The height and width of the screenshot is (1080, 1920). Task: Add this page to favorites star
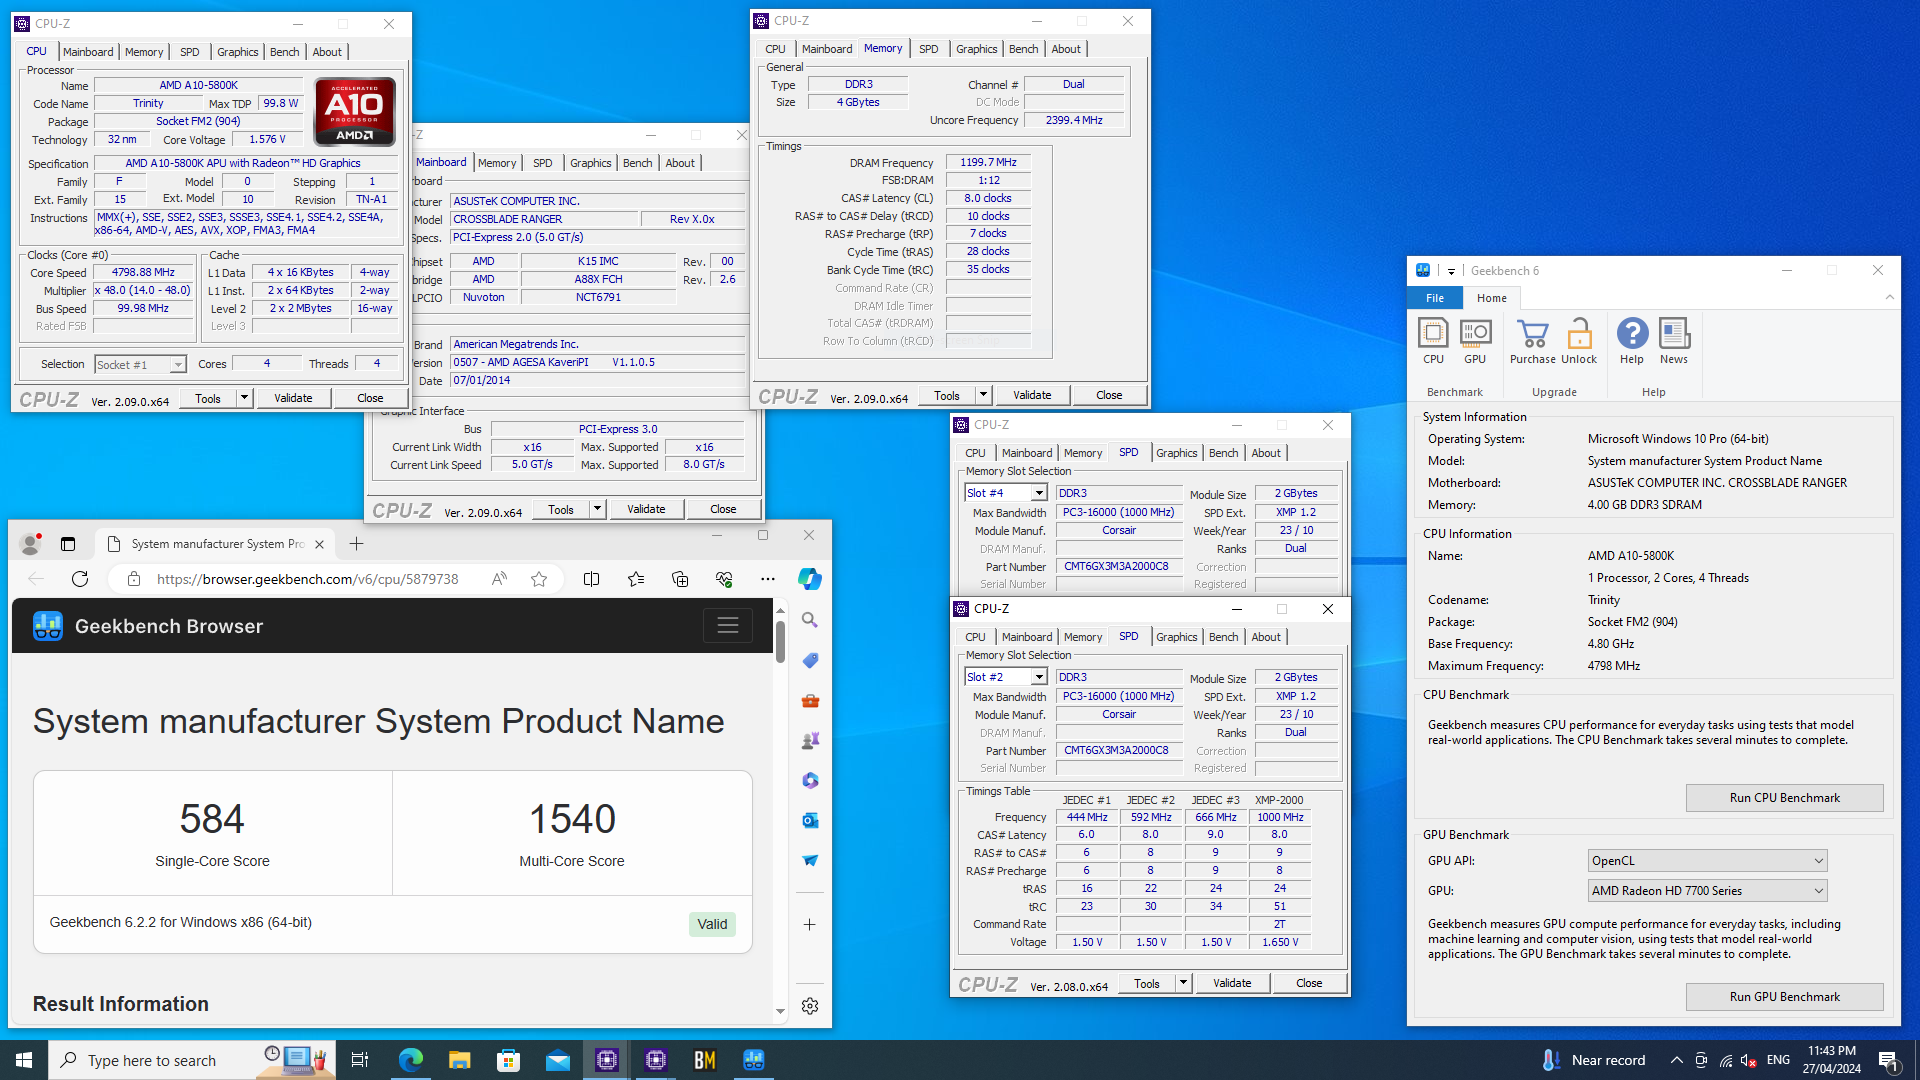(x=539, y=579)
